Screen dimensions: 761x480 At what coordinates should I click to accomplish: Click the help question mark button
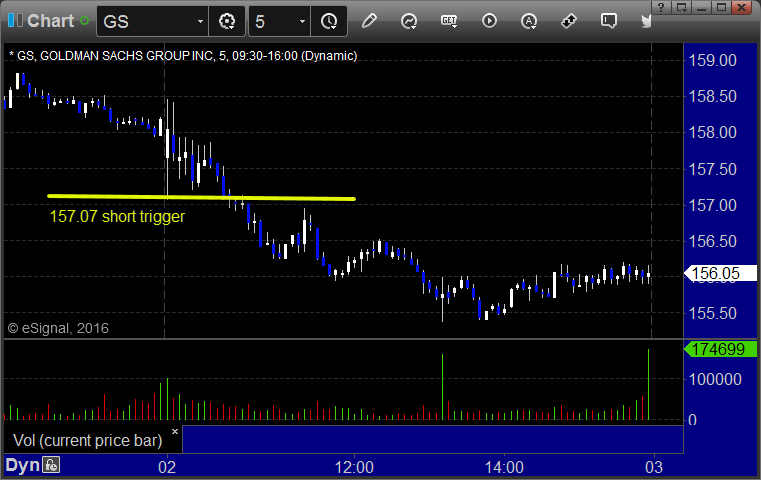(x=661, y=7)
